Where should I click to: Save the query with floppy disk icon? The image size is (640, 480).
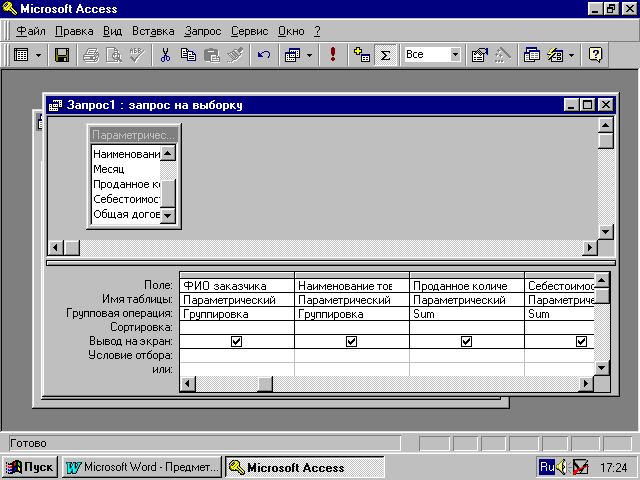coord(62,55)
